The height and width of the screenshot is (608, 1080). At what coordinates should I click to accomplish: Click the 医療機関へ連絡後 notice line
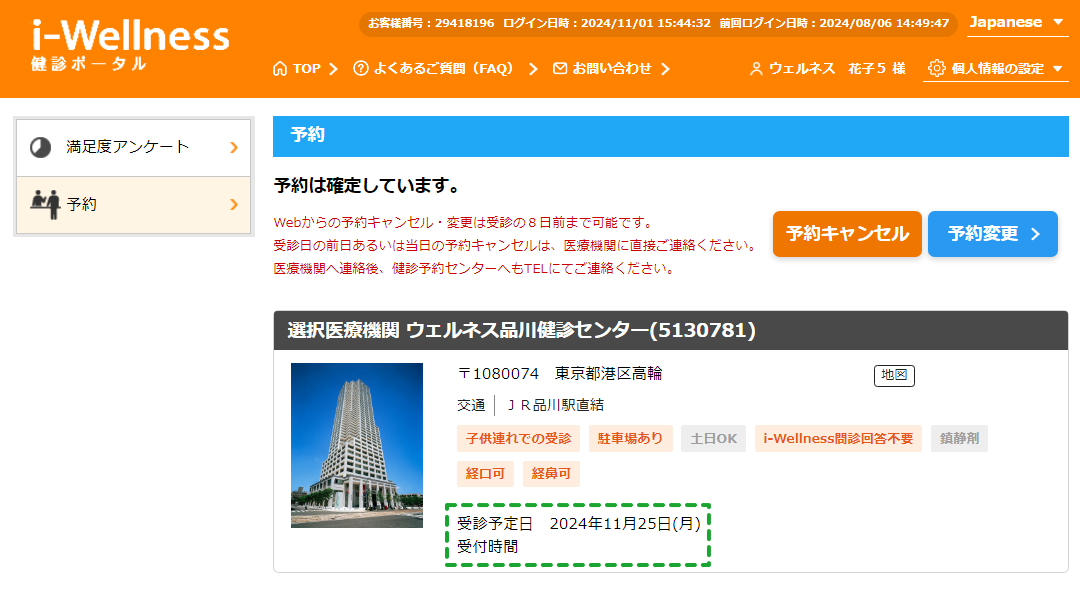(474, 269)
